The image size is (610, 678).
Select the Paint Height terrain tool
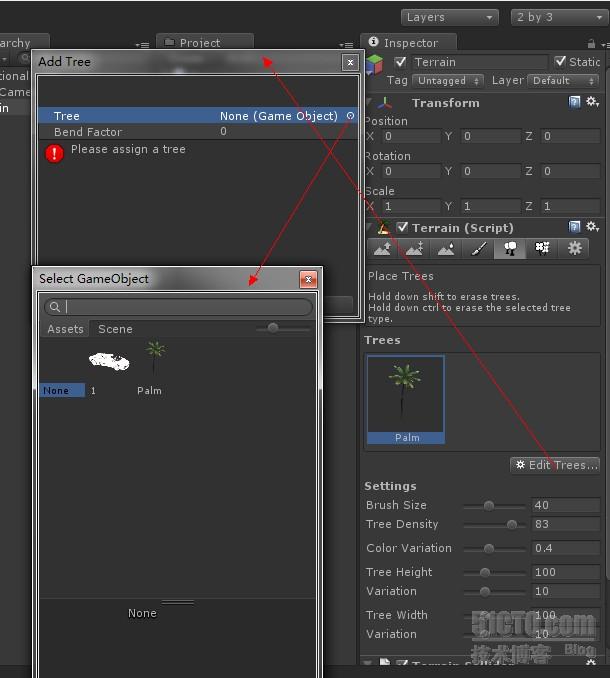pos(414,248)
